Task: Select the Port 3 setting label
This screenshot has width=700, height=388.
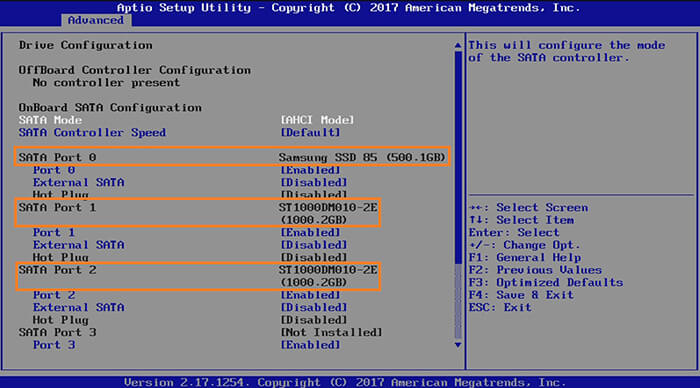Action: (x=54, y=345)
